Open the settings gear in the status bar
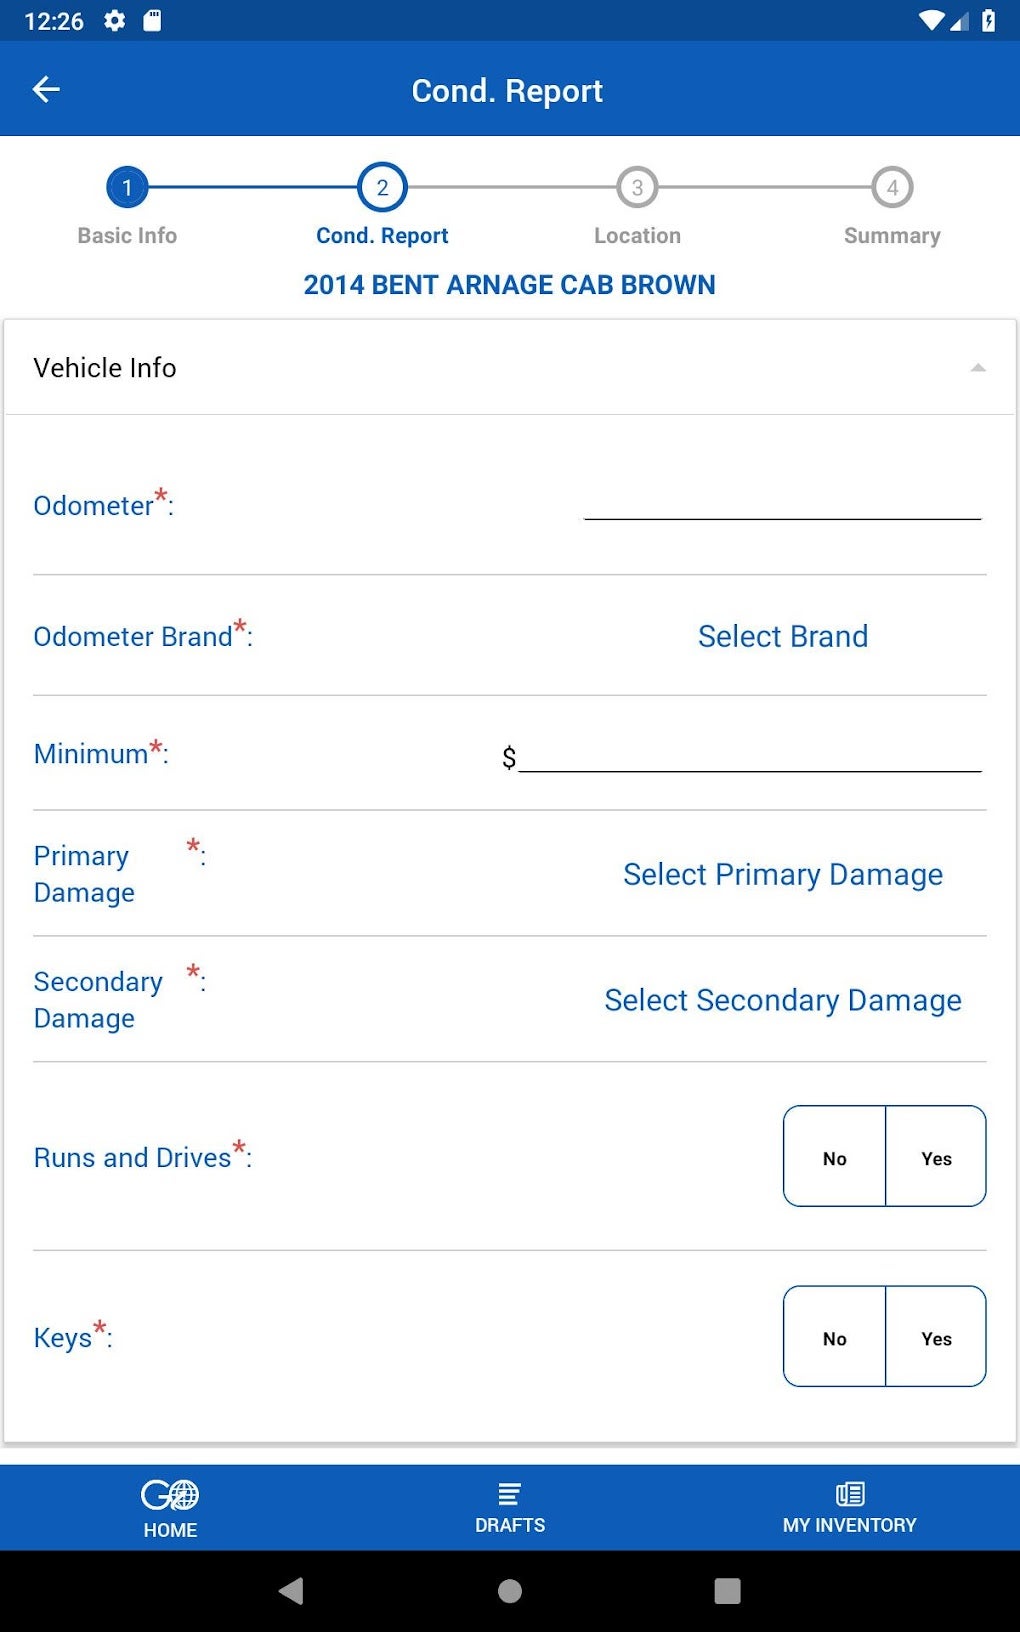 click(113, 19)
